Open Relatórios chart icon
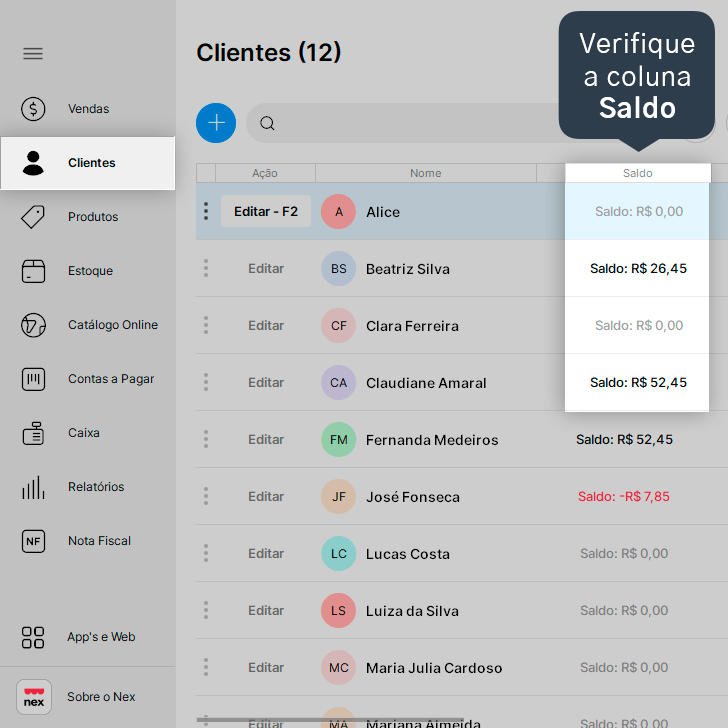This screenshot has height=728, width=728. click(x=33, y=487)
